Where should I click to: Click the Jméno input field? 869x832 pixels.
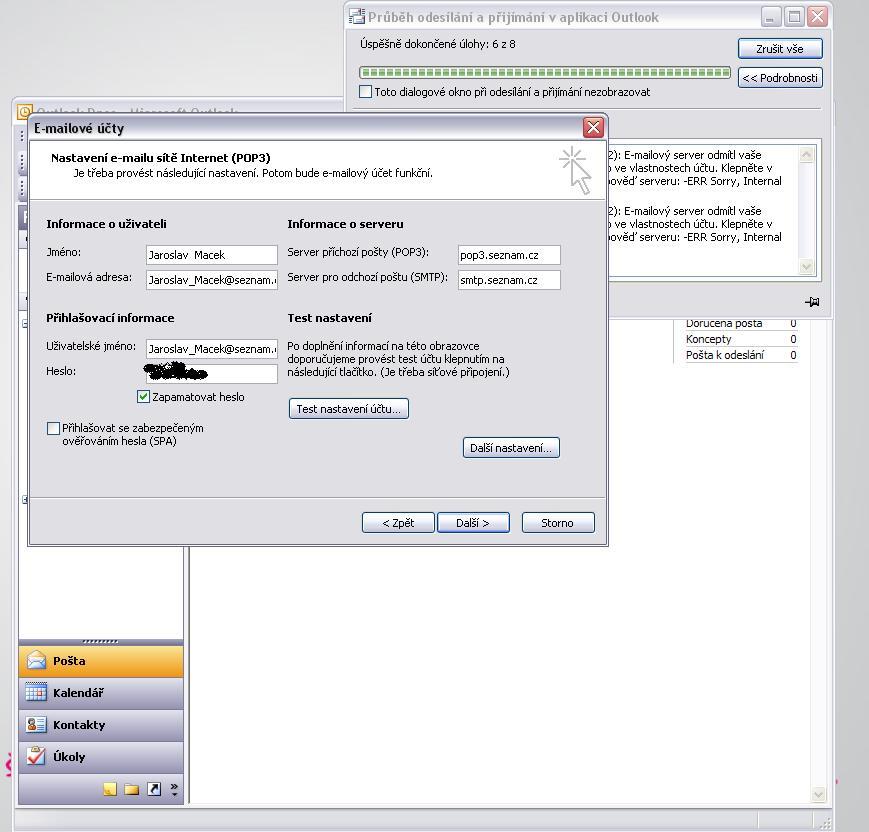[212, 255]
